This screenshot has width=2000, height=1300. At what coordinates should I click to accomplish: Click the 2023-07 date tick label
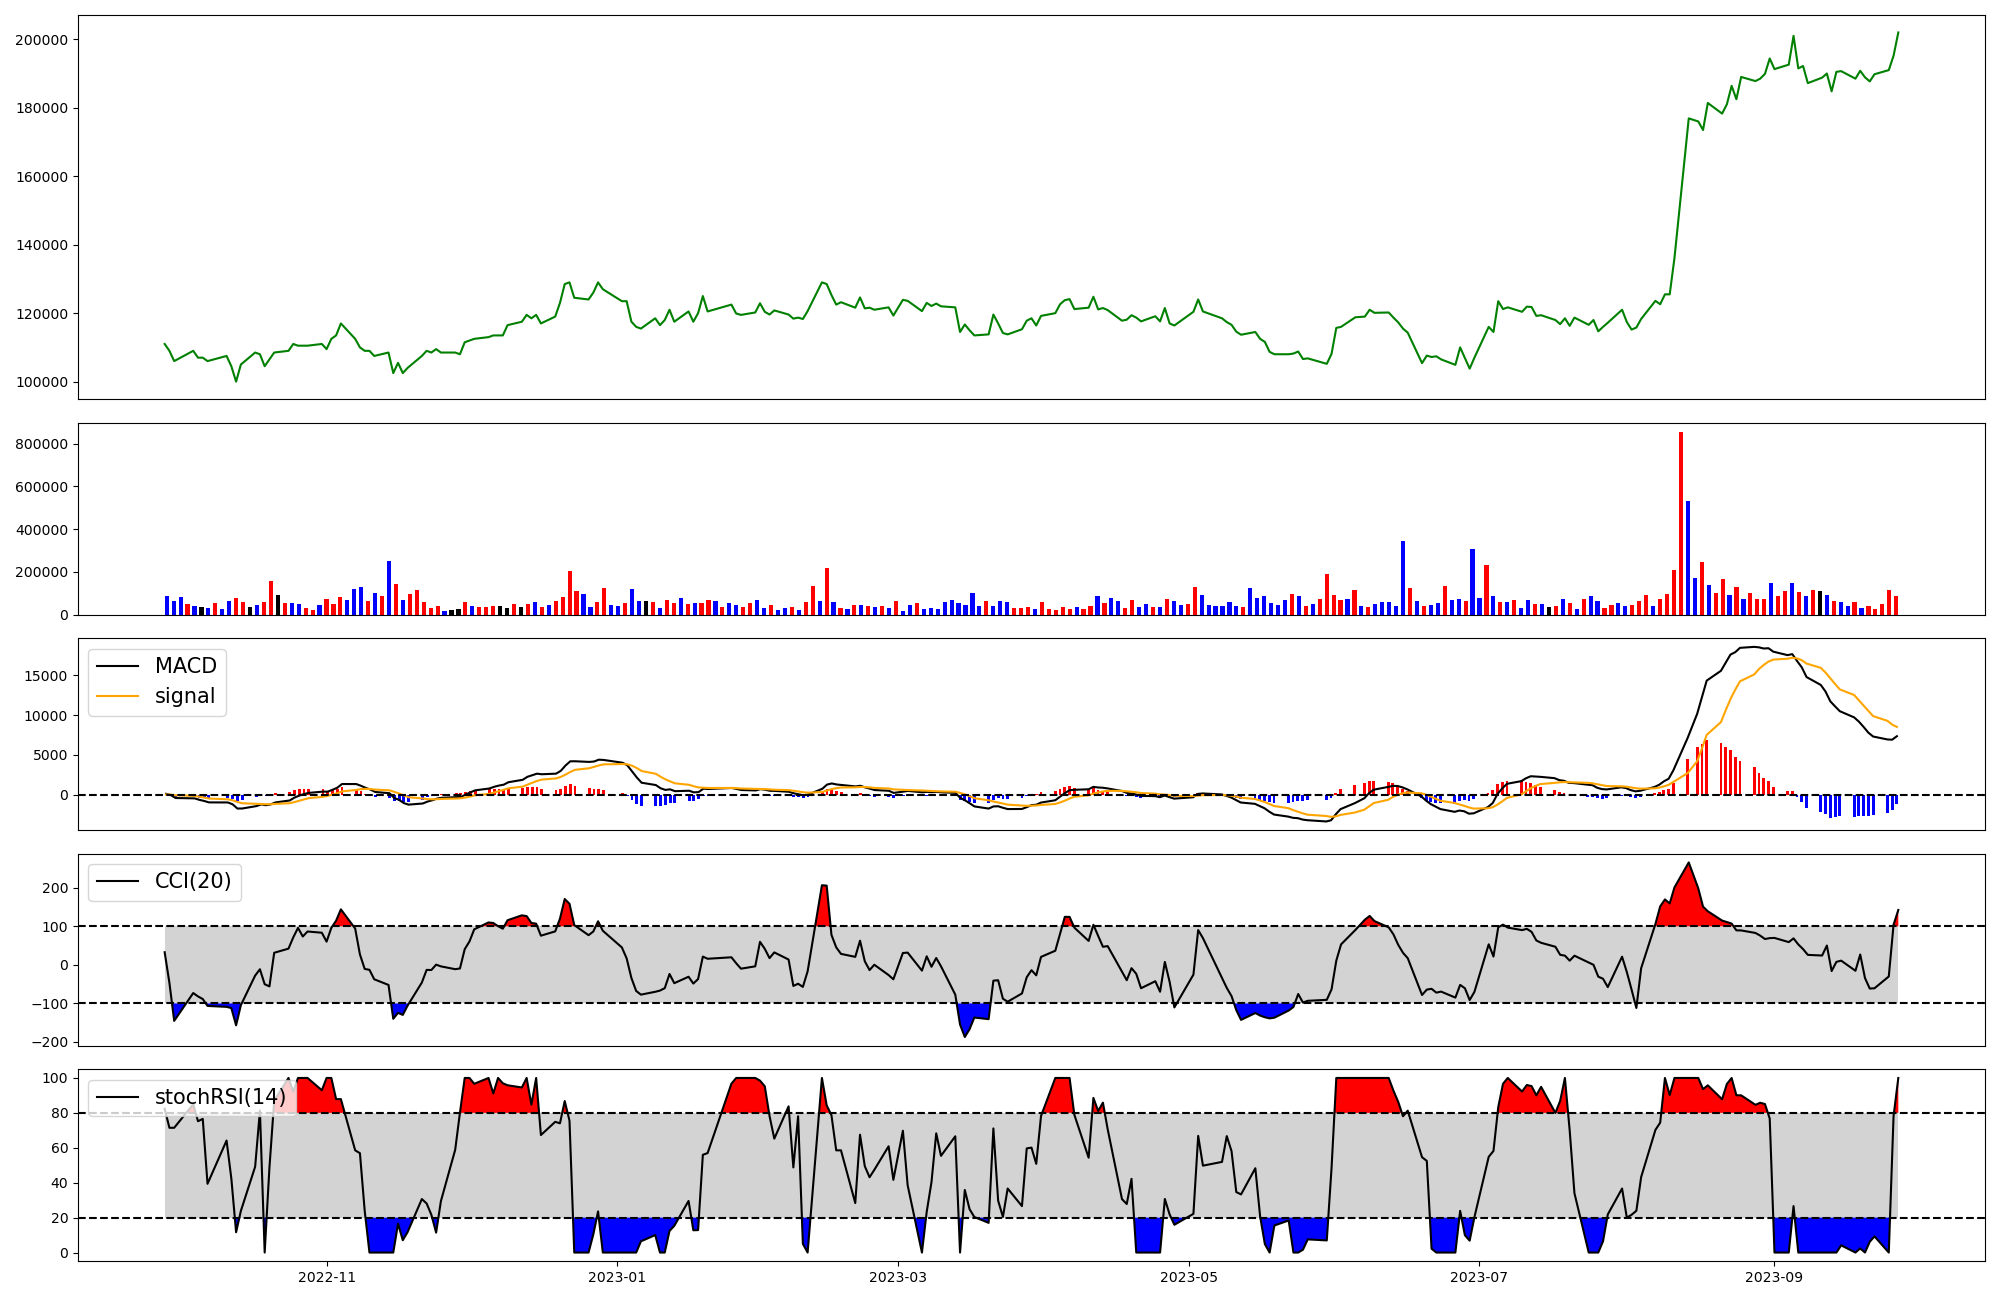[x=1479, y=1277]
